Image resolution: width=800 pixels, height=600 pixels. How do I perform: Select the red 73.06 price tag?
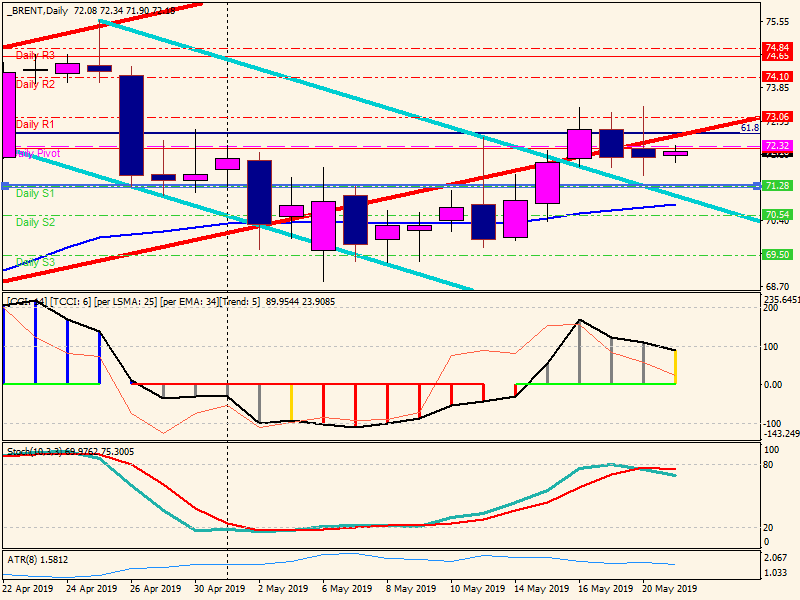pyautogui.click(x=777, y=117)
